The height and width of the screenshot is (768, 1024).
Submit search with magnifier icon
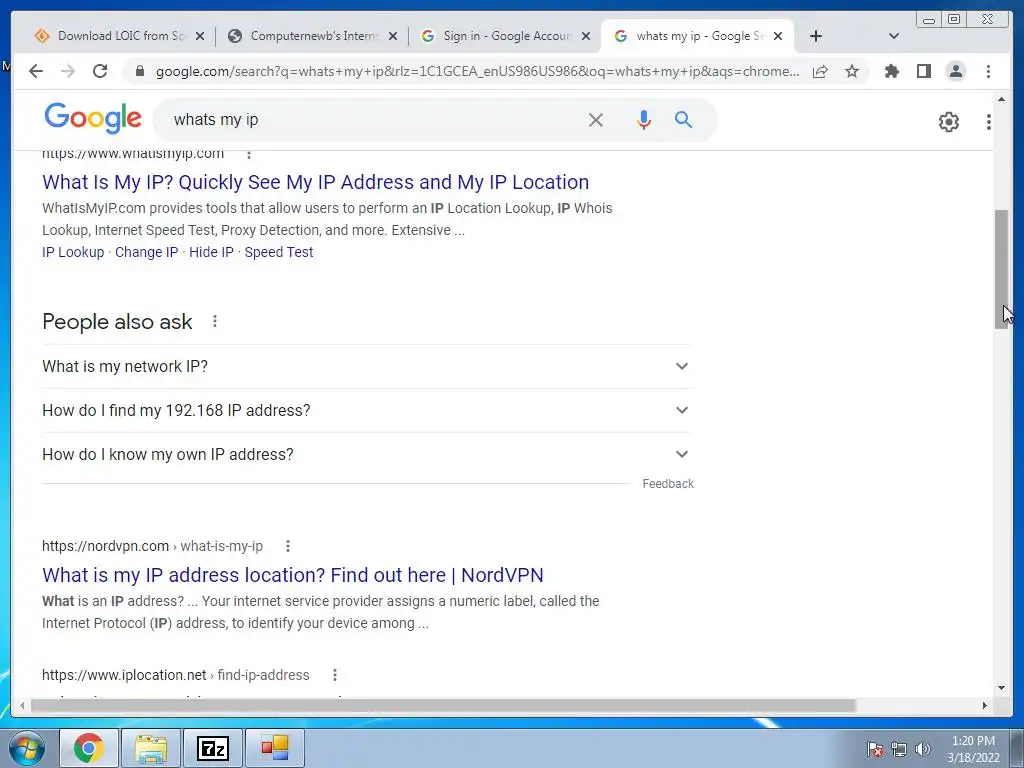[683, 120]
